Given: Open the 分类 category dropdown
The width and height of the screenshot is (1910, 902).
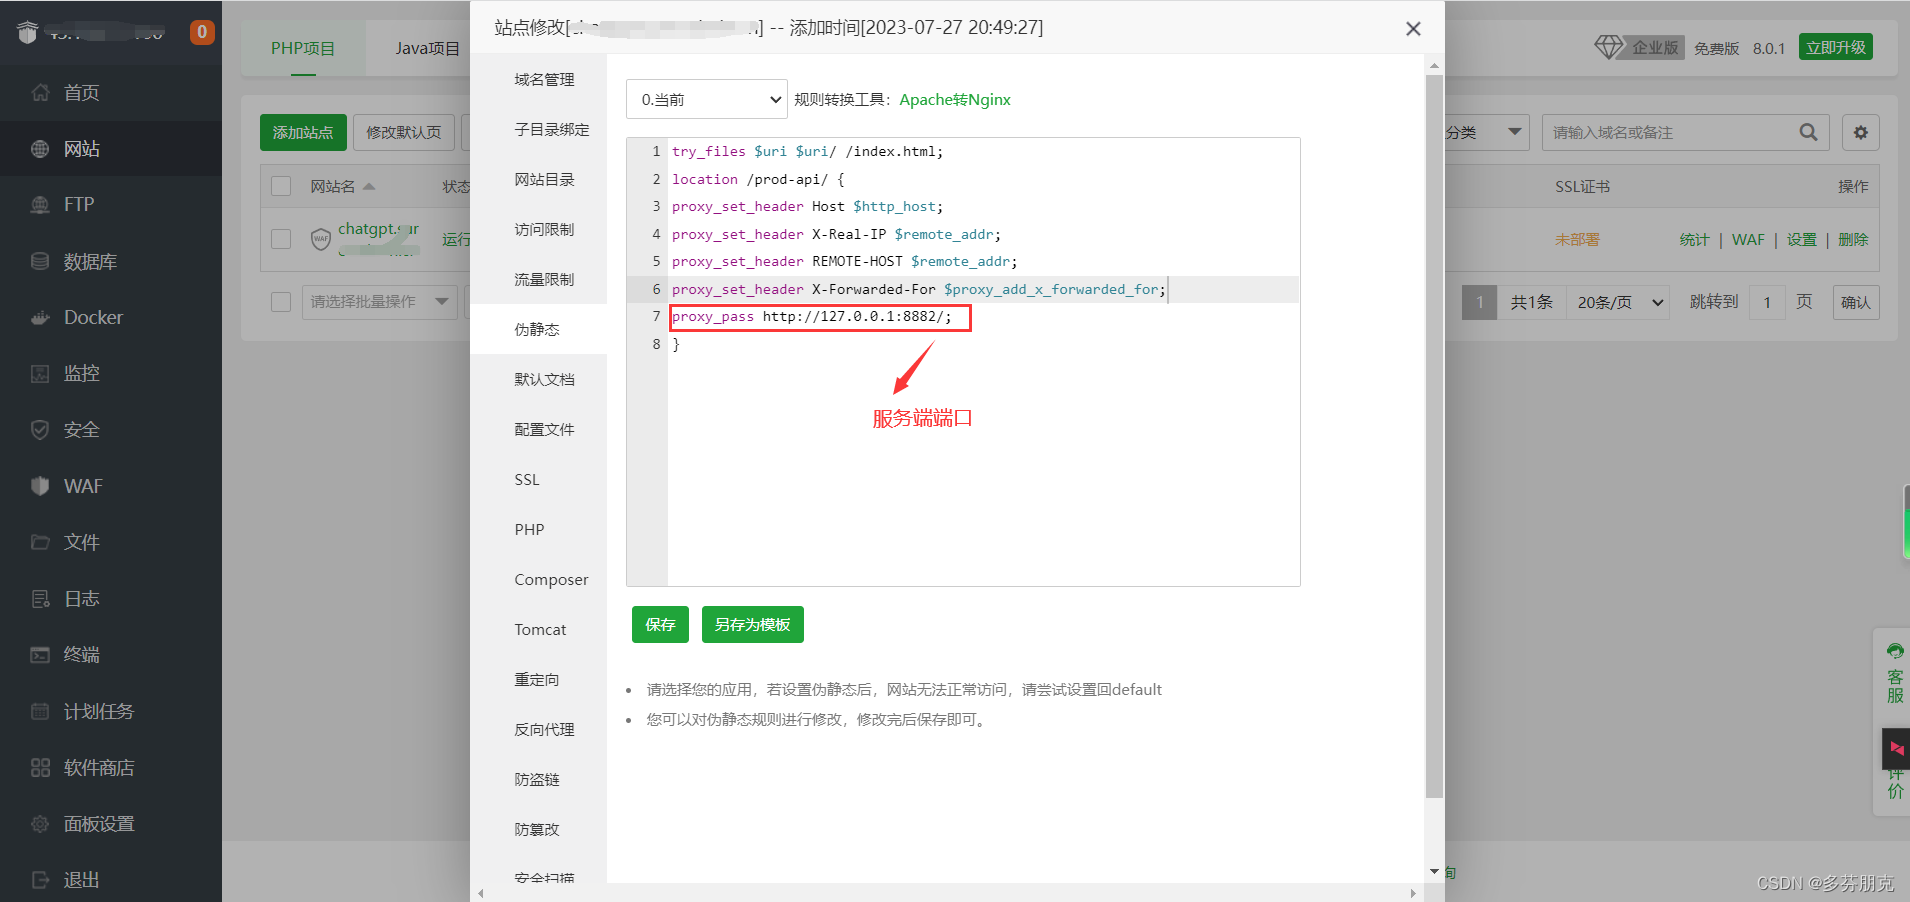Looking at the screenshot, I should pos(1487,132).
